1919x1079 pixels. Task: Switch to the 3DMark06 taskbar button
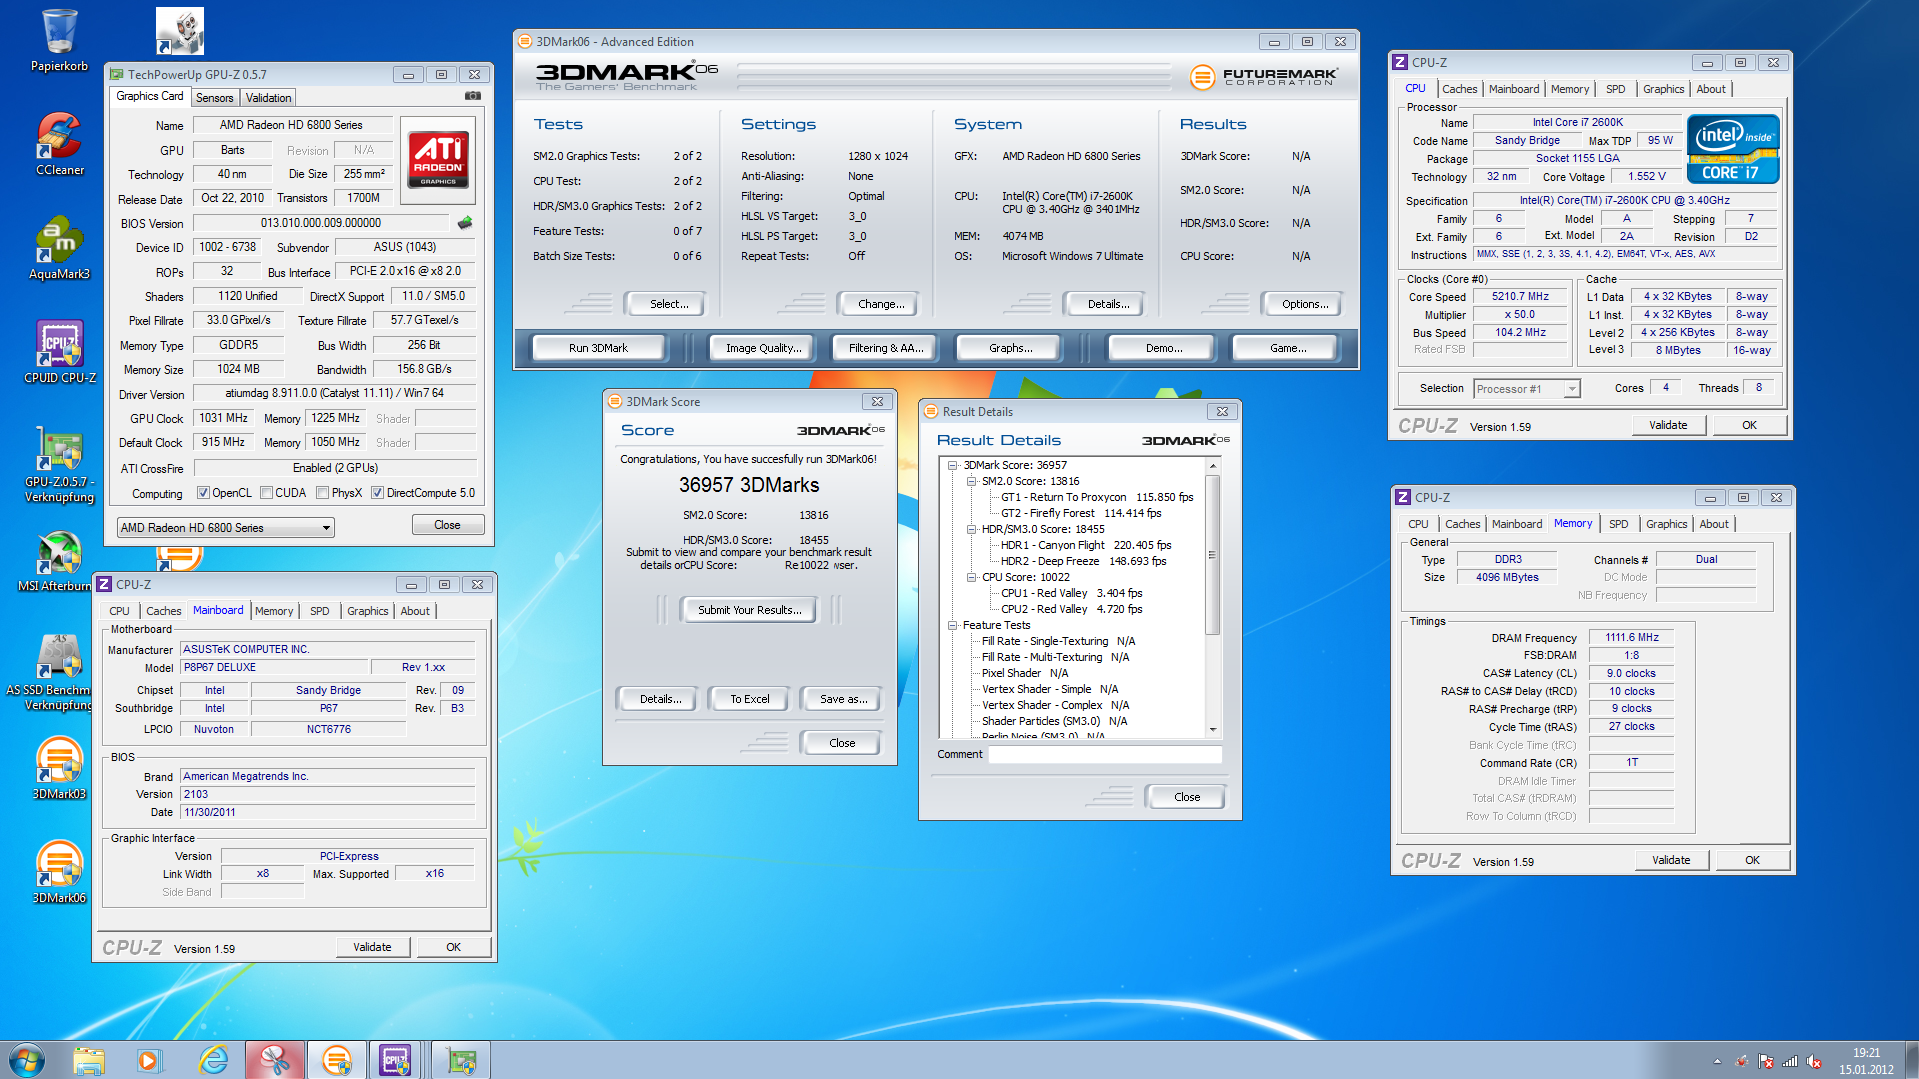click(337, 1060)
